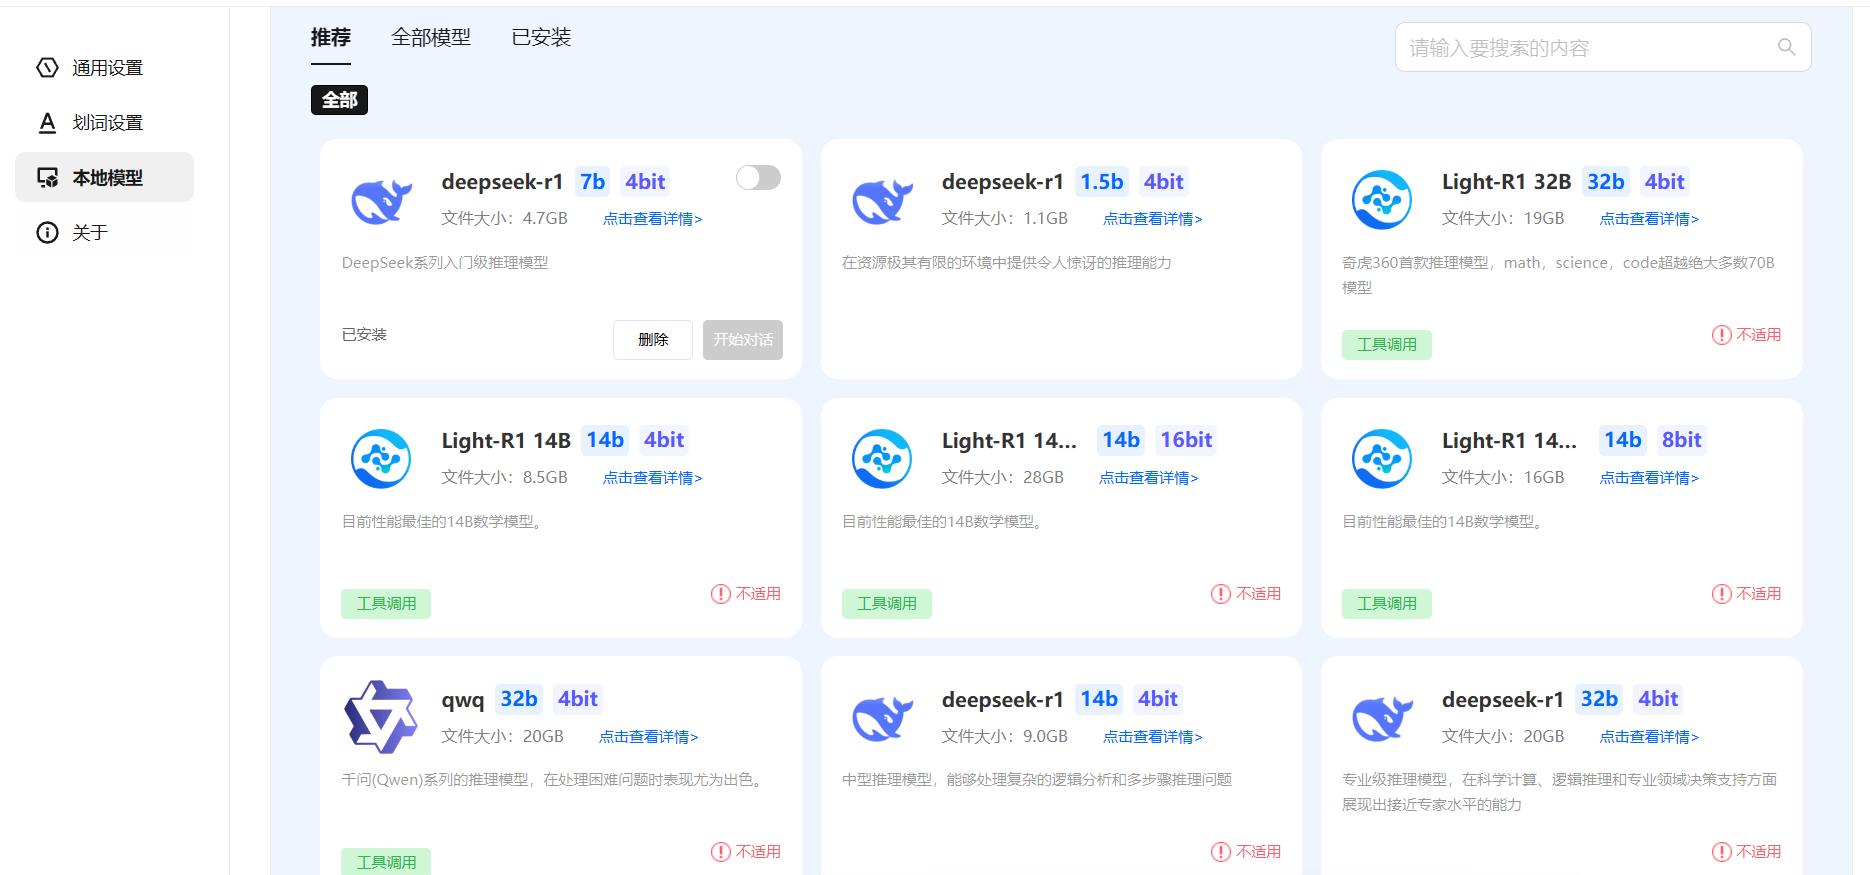Click 工具调用 tag on Light-R1 14B 4bit card
The image size is (1870, 875).
click(x=386, y=604)
